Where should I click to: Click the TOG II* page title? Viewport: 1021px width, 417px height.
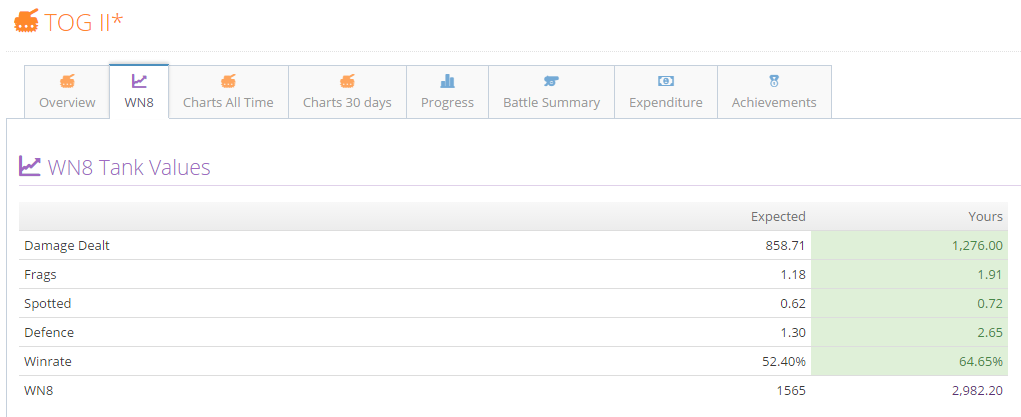coord(84,22)
